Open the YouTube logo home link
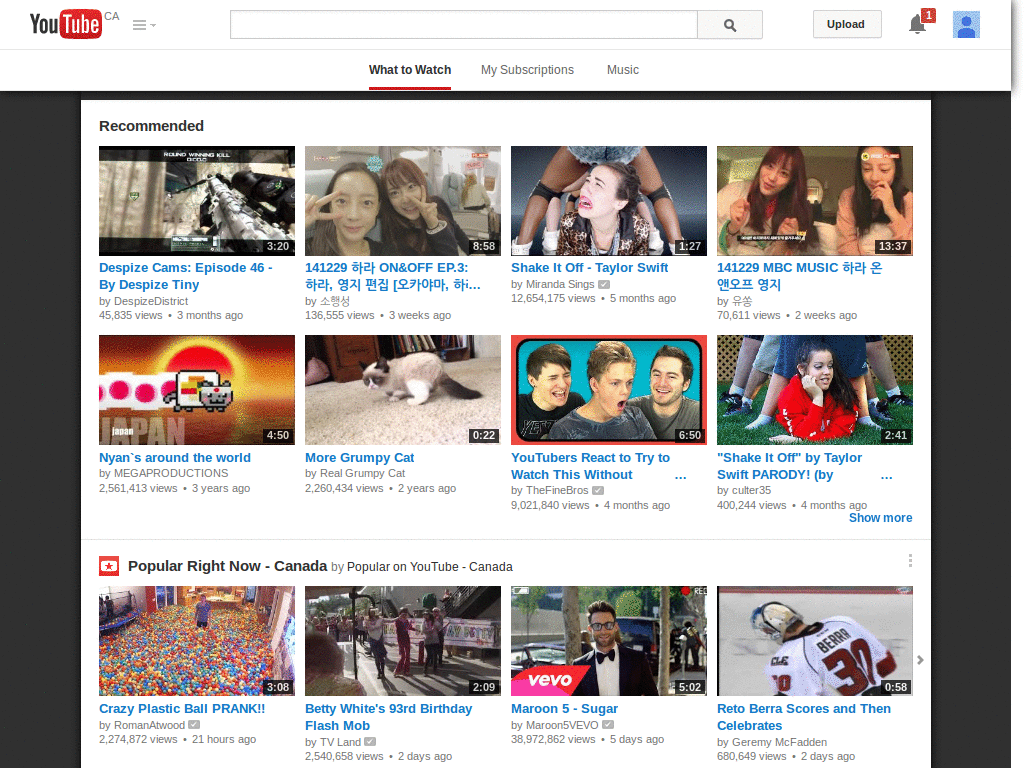Image resolution: width=1024 pixels, height=768 pixels. (x=65, y=24)
